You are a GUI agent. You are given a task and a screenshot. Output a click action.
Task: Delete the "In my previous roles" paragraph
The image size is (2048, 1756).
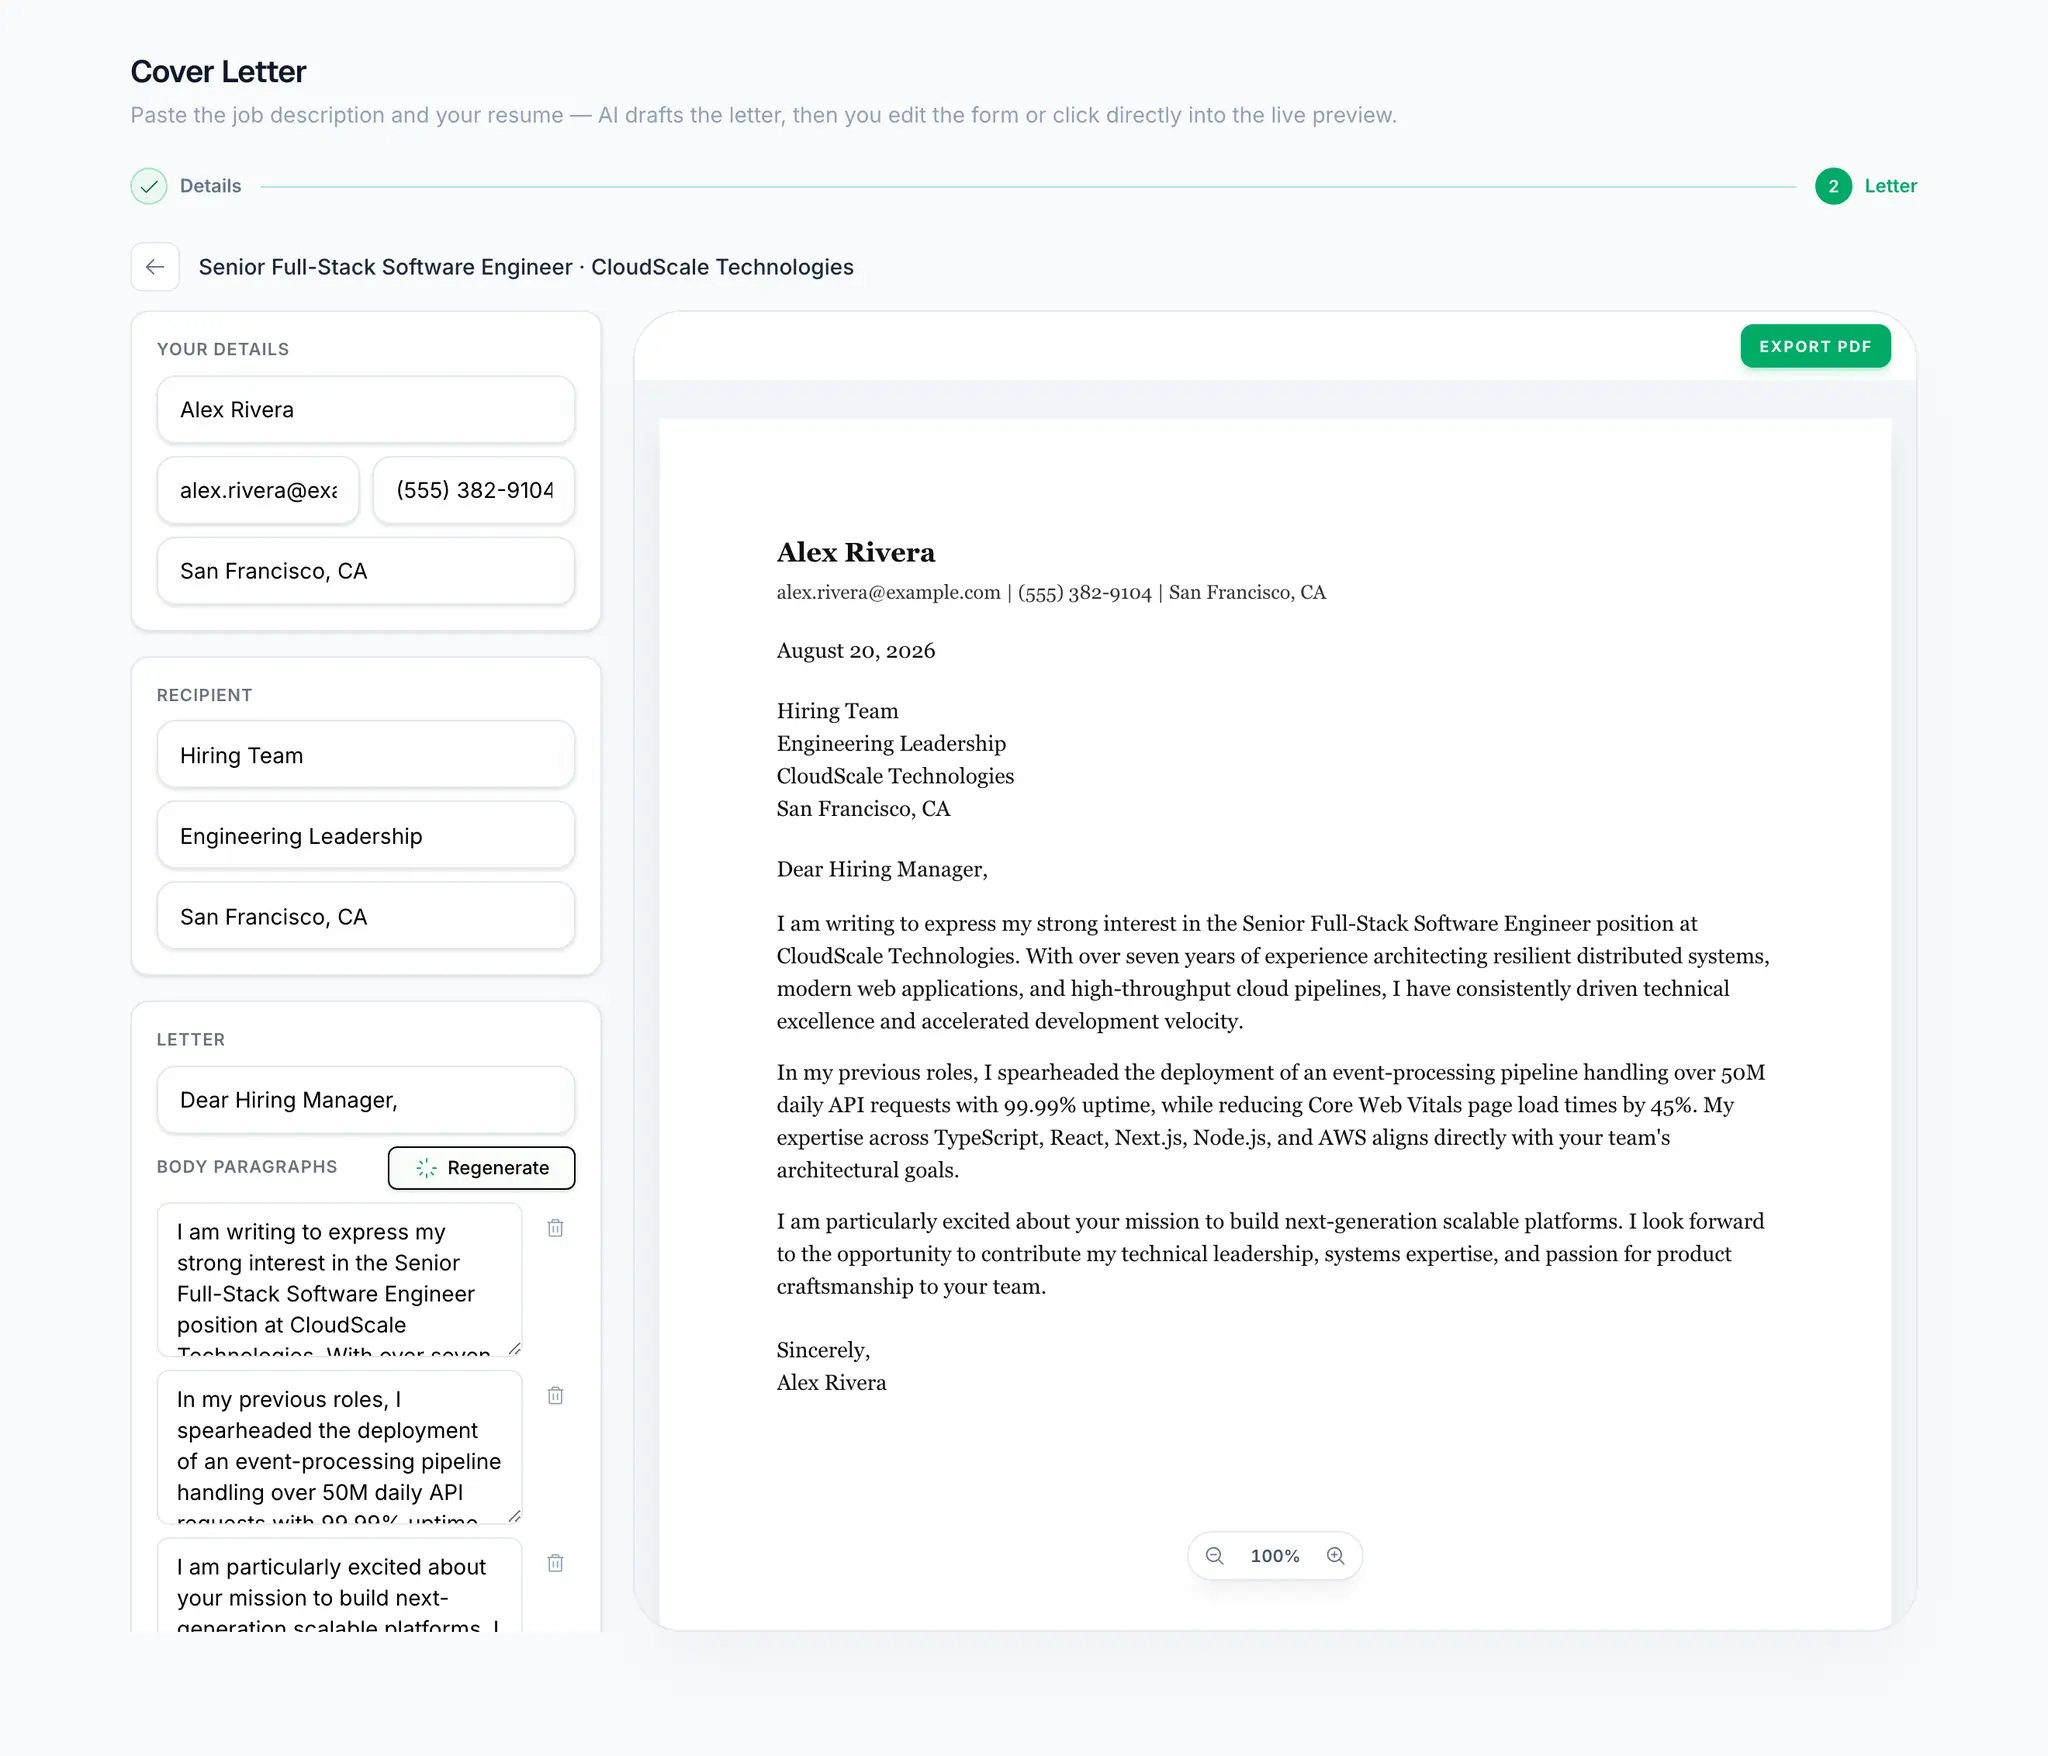pos(556,1396)
